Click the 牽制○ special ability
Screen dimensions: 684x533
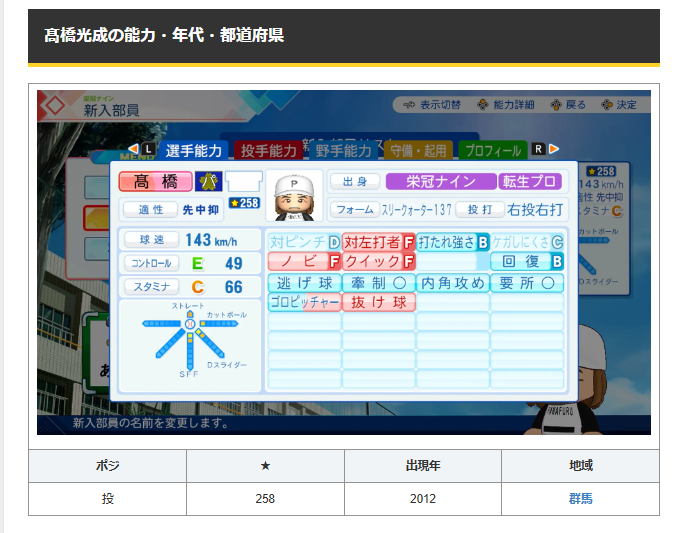coord(379,283)
